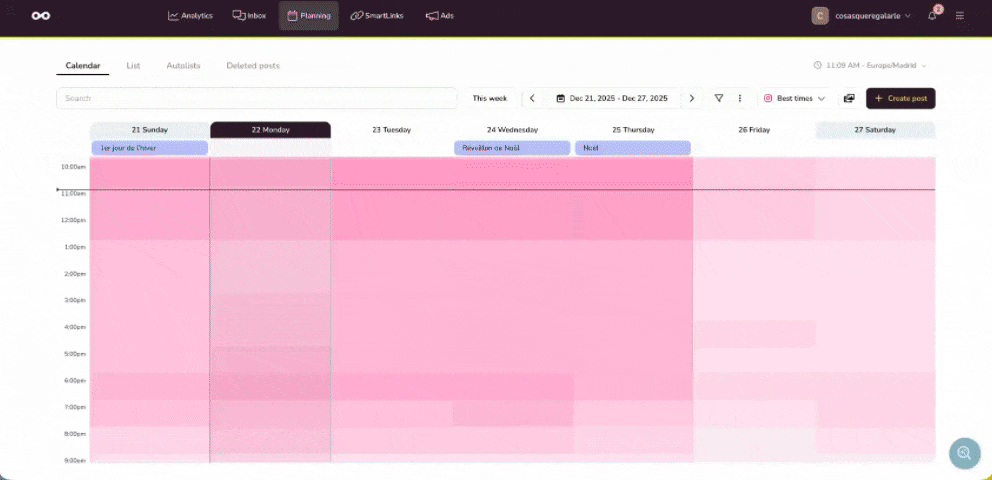Open the Europe/Madrid timezone selector
Viewport: 992px width, 480px height.
[x=871, y=66]
